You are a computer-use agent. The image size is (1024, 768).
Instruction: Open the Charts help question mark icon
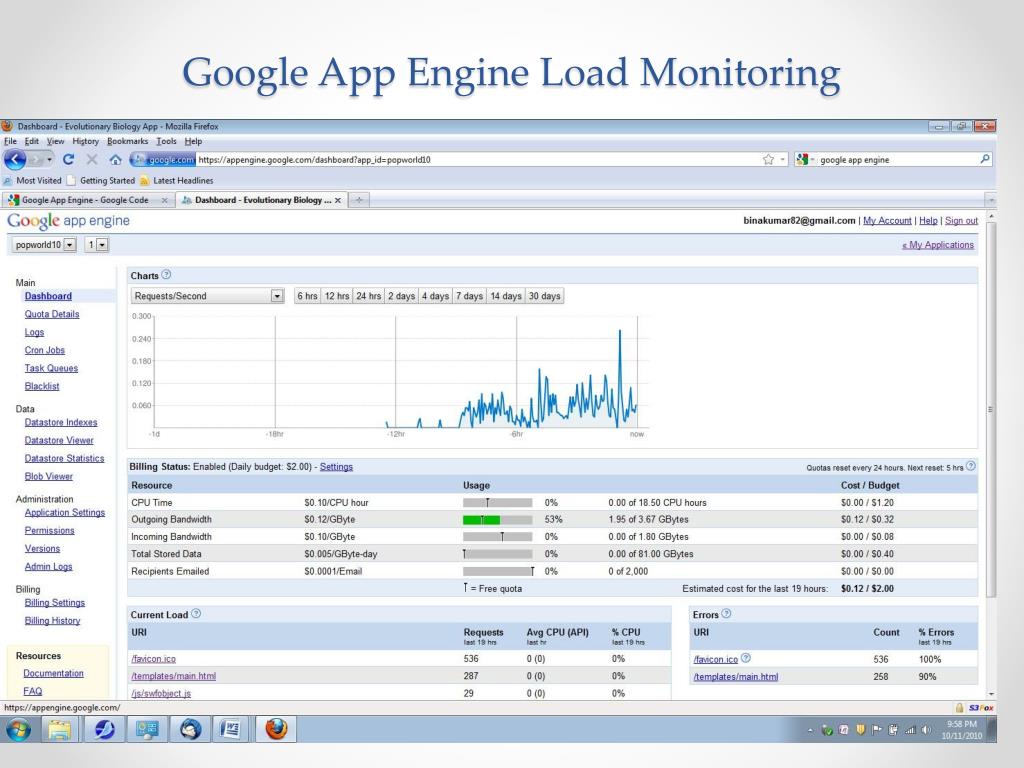click(x=166, y=275)
